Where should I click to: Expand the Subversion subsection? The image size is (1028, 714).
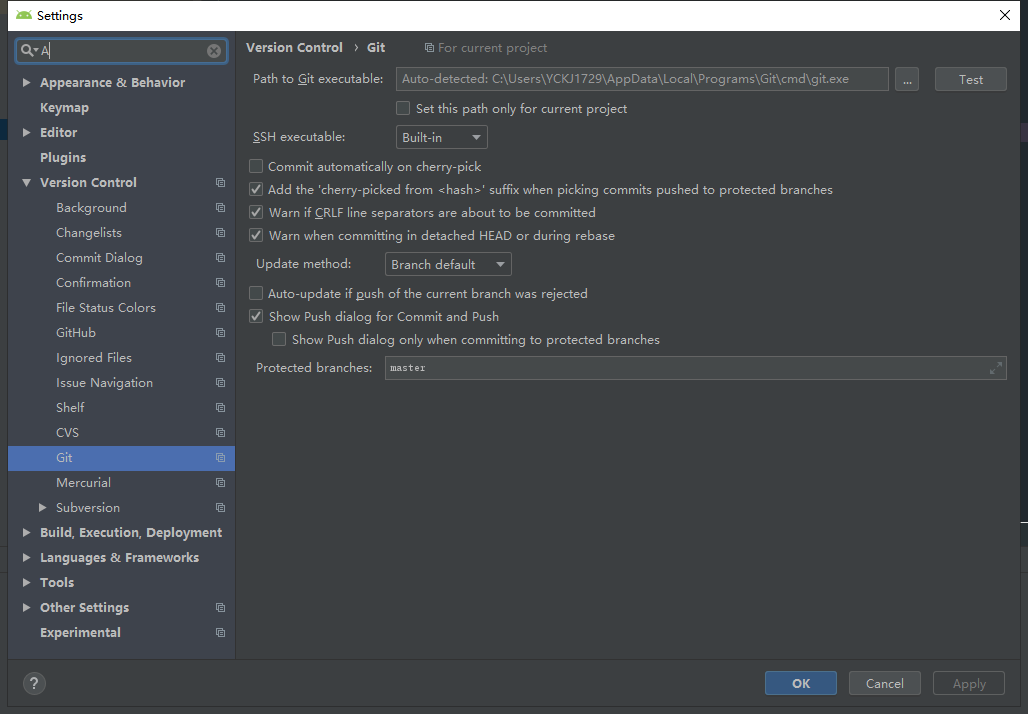pyautogui.click(x=43, y=507)
